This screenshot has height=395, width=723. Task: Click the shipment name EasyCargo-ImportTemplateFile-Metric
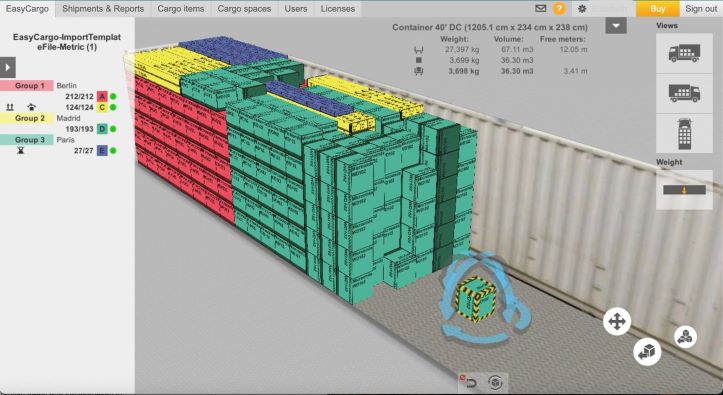coord(67,42)
